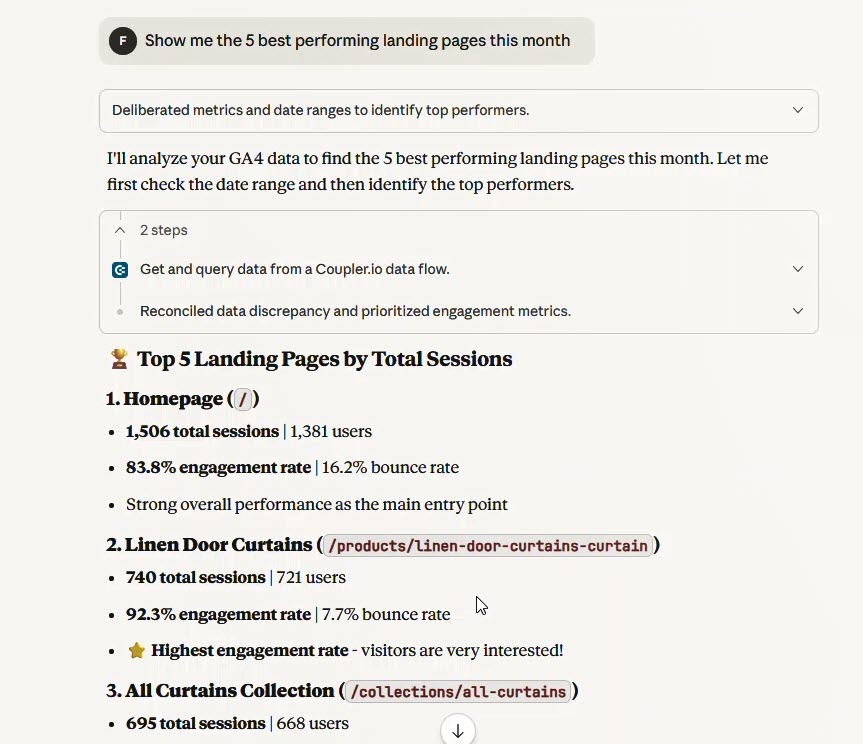This screenshot has width=863, height=744.
Task: Click the step status dot beside Reconciled data discrepancy
Action: tap(119, 311)
